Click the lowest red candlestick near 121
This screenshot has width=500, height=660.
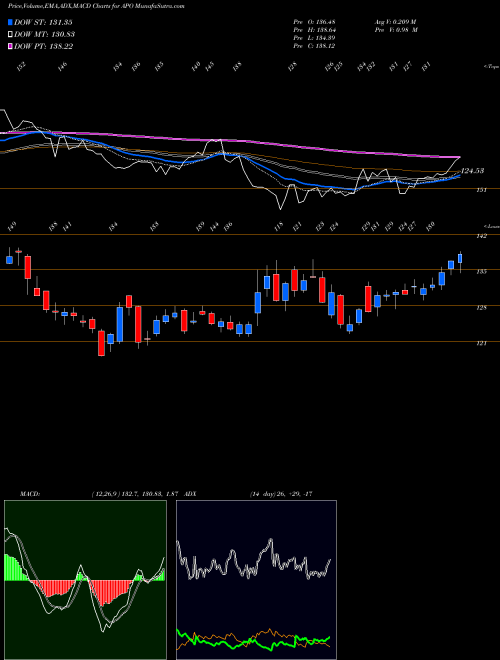[x=101, y=343]
